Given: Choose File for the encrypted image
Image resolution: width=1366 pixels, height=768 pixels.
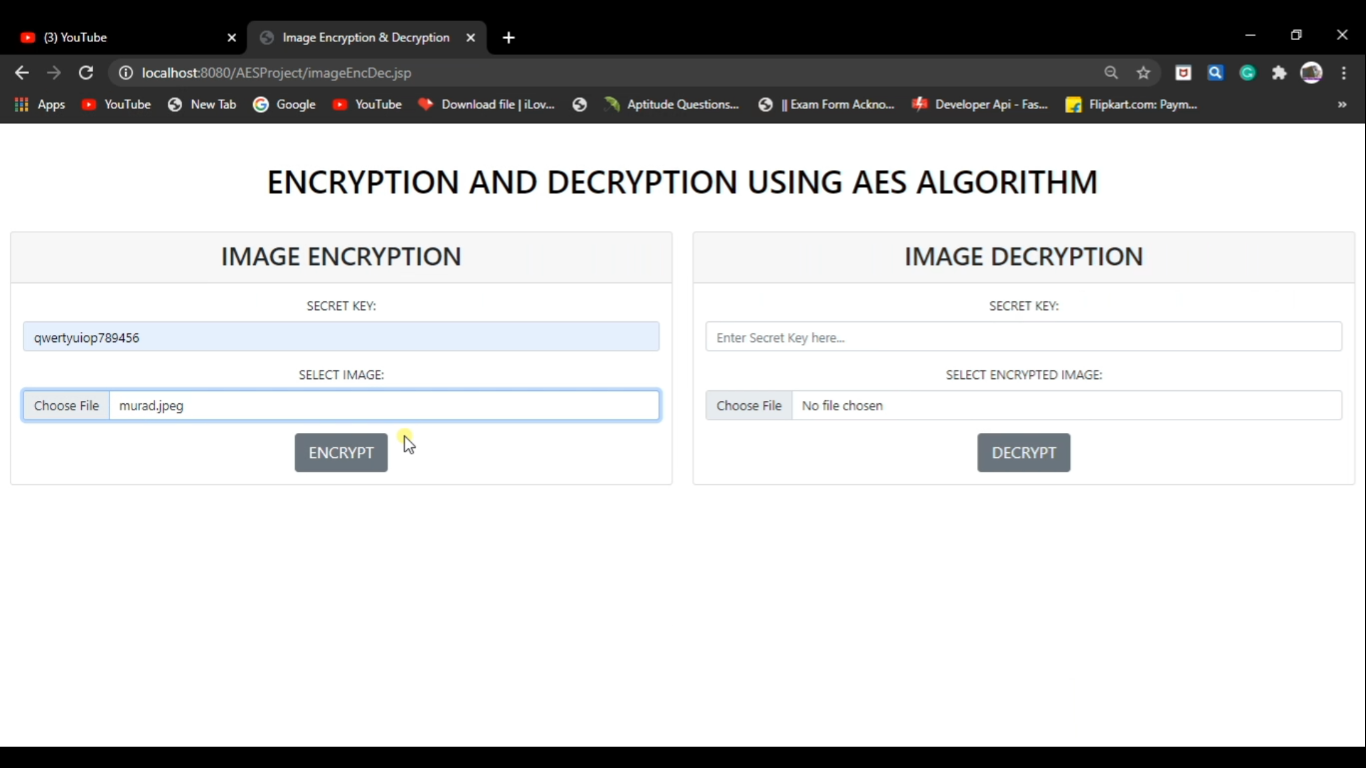Looking at the screenshot, I should (747, 405).
